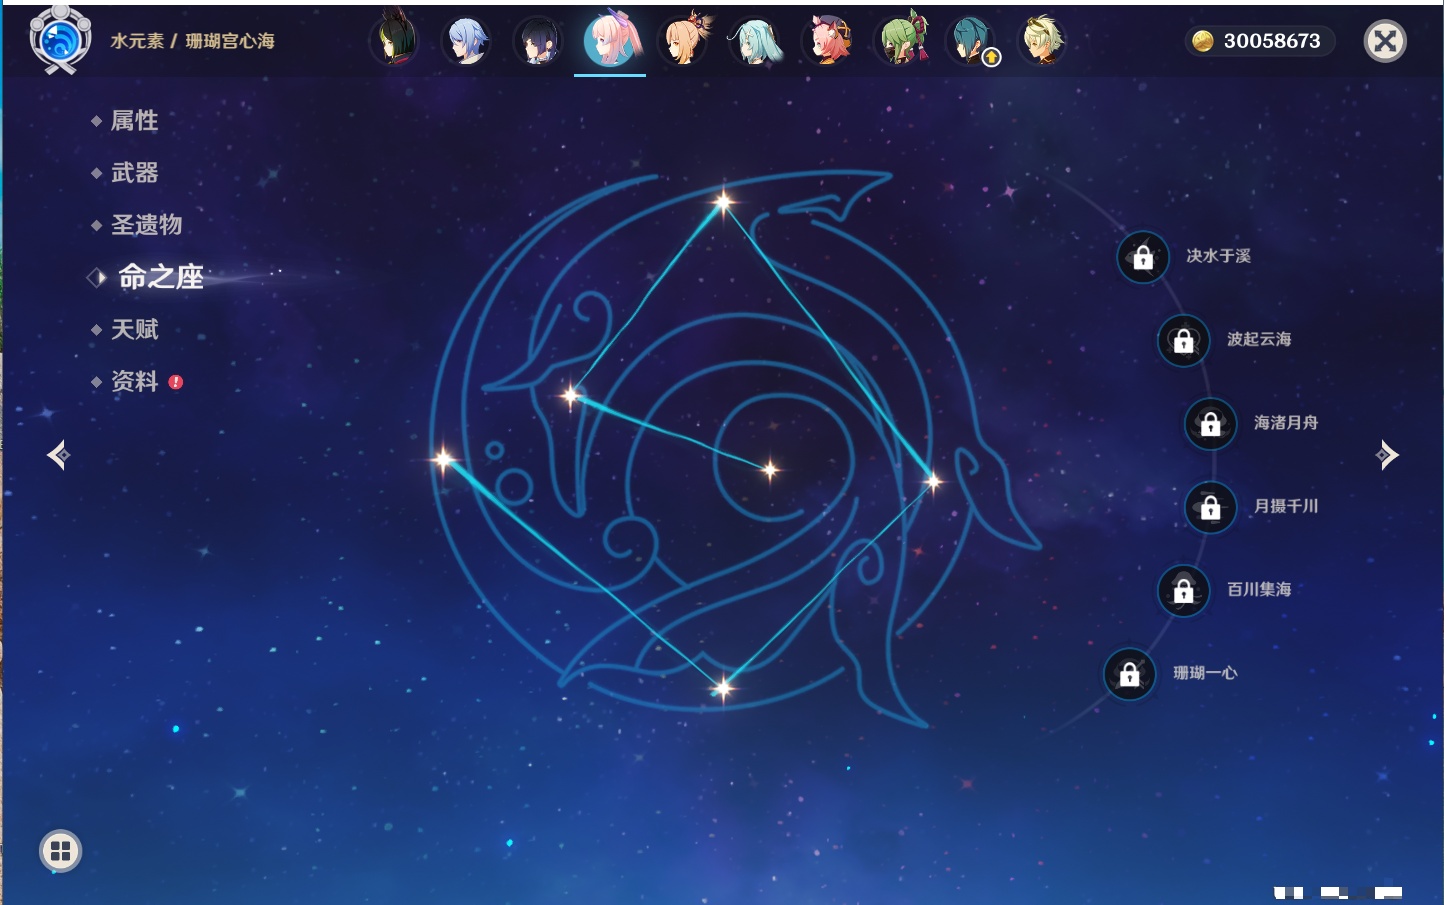Click the lock icon for 百川集海

(x=1183, y=590)
